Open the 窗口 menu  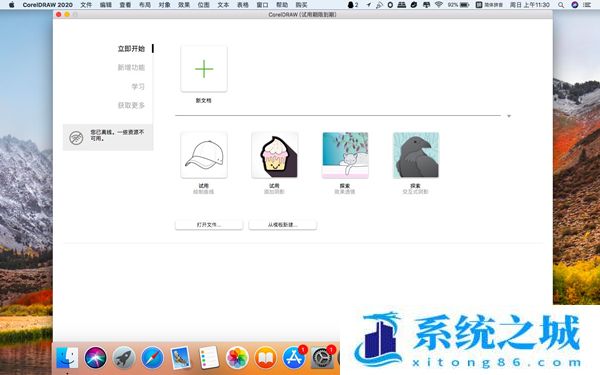pos(262,5)
